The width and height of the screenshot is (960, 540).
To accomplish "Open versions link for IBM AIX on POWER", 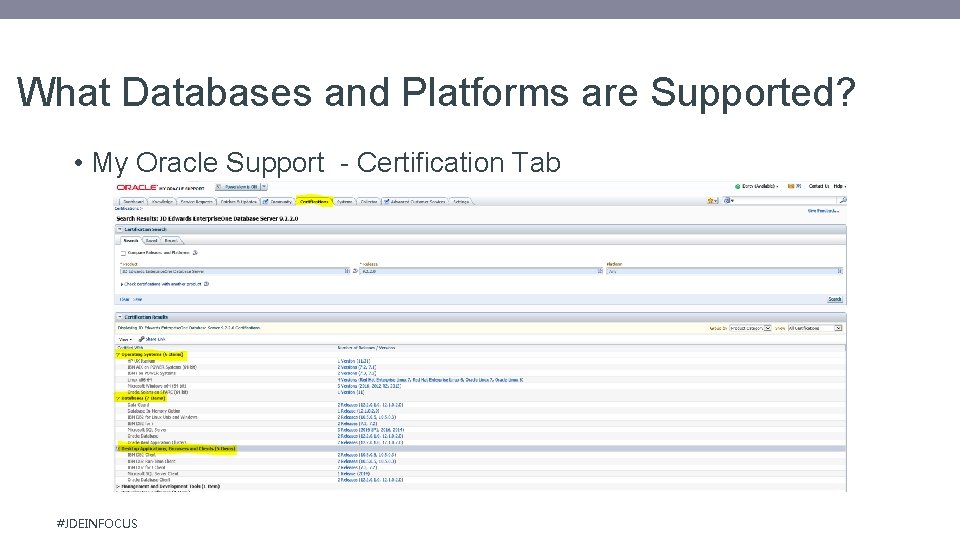I will coord(357,367).
